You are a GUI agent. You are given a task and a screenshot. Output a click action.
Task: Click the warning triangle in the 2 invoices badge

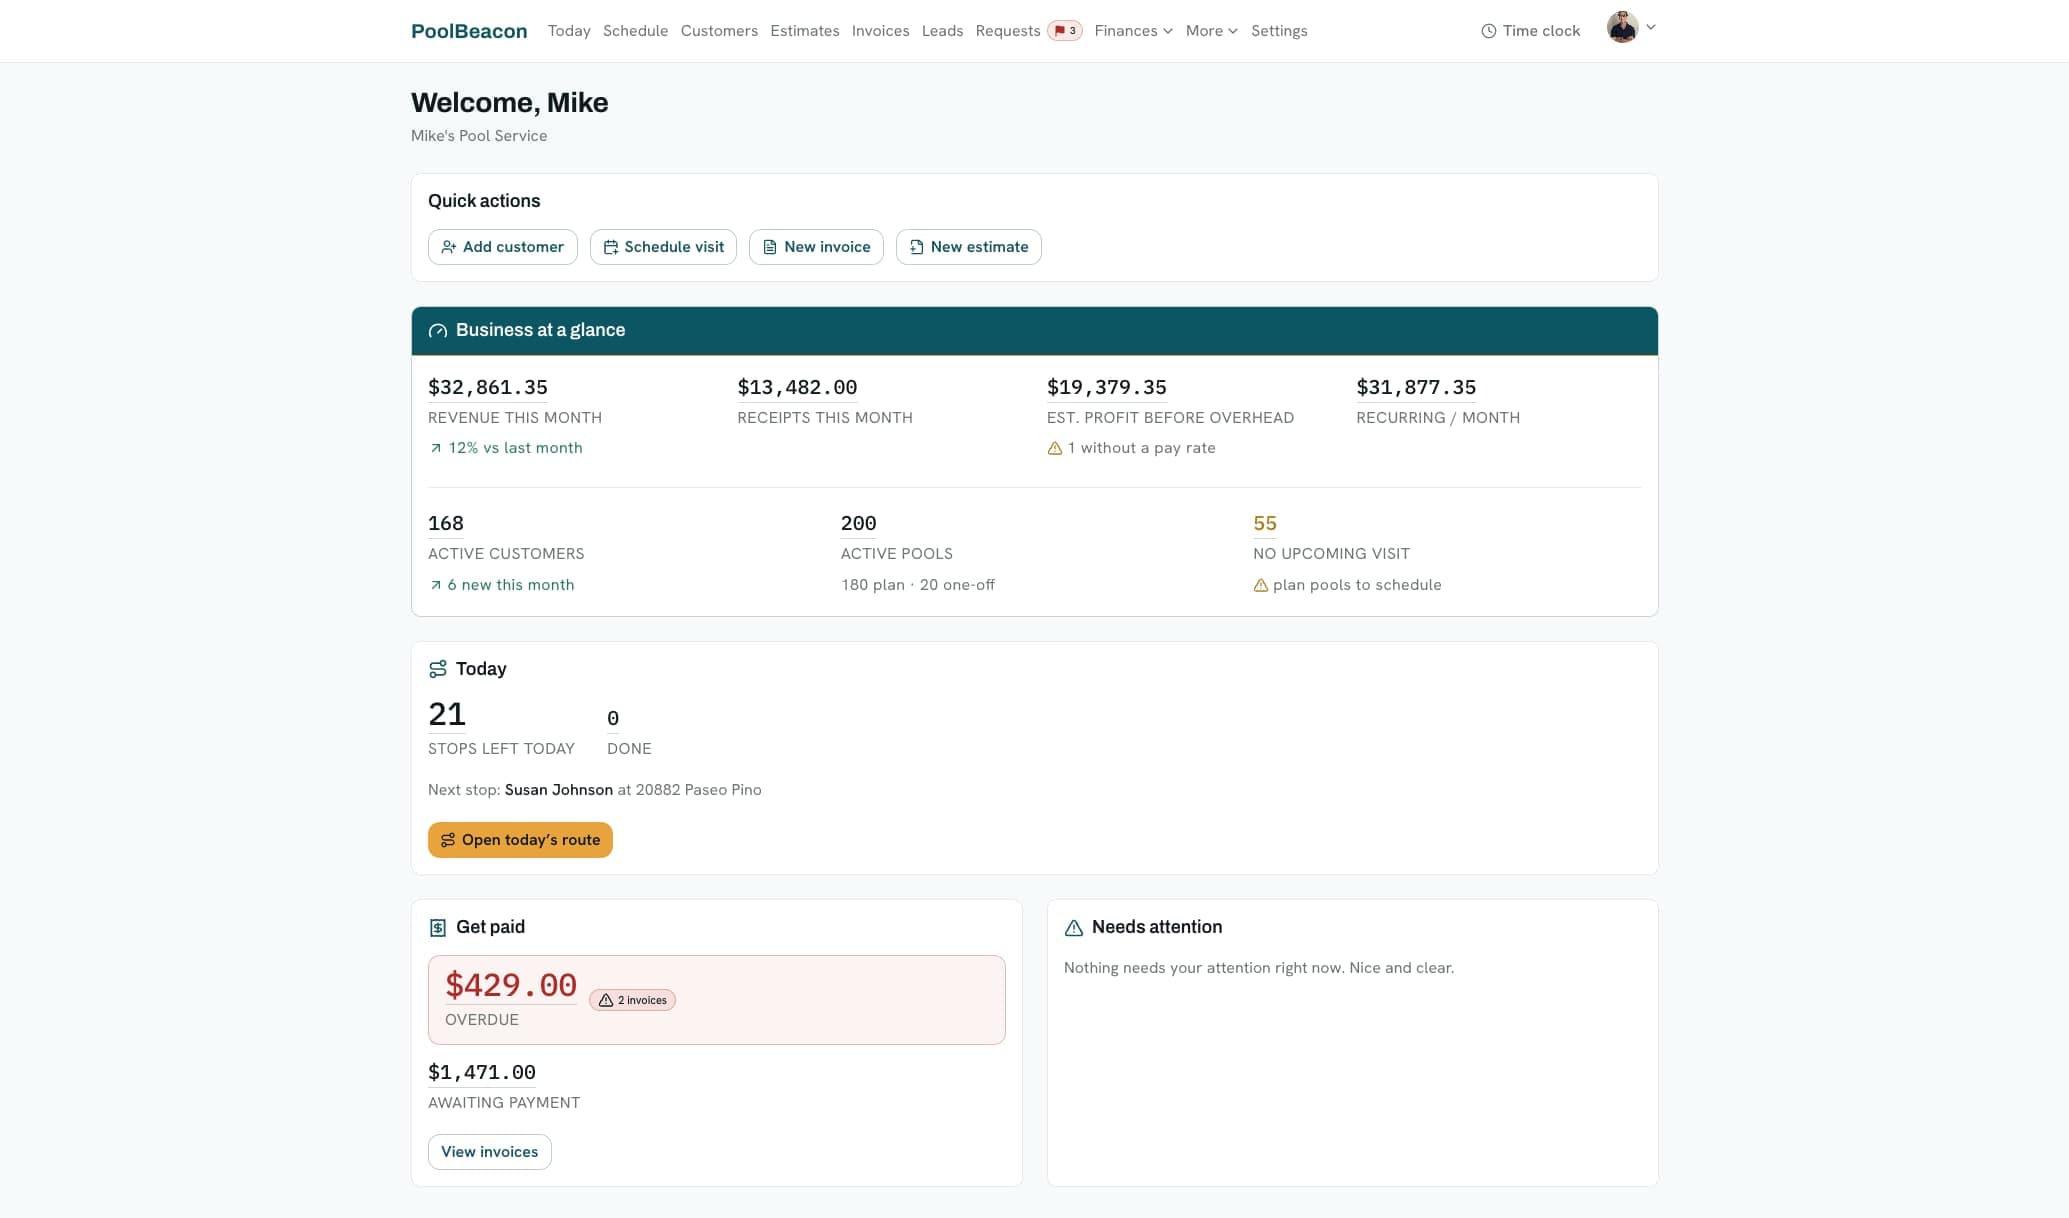[x=606, y=1000]
